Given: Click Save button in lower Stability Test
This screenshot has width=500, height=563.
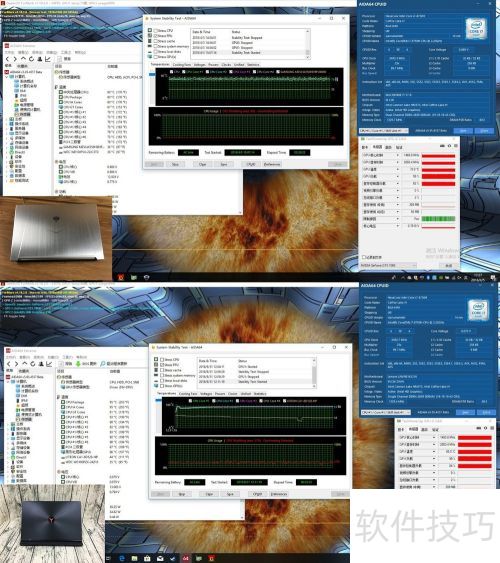Looking at the screenshot, I should click(x=230, y=494).
